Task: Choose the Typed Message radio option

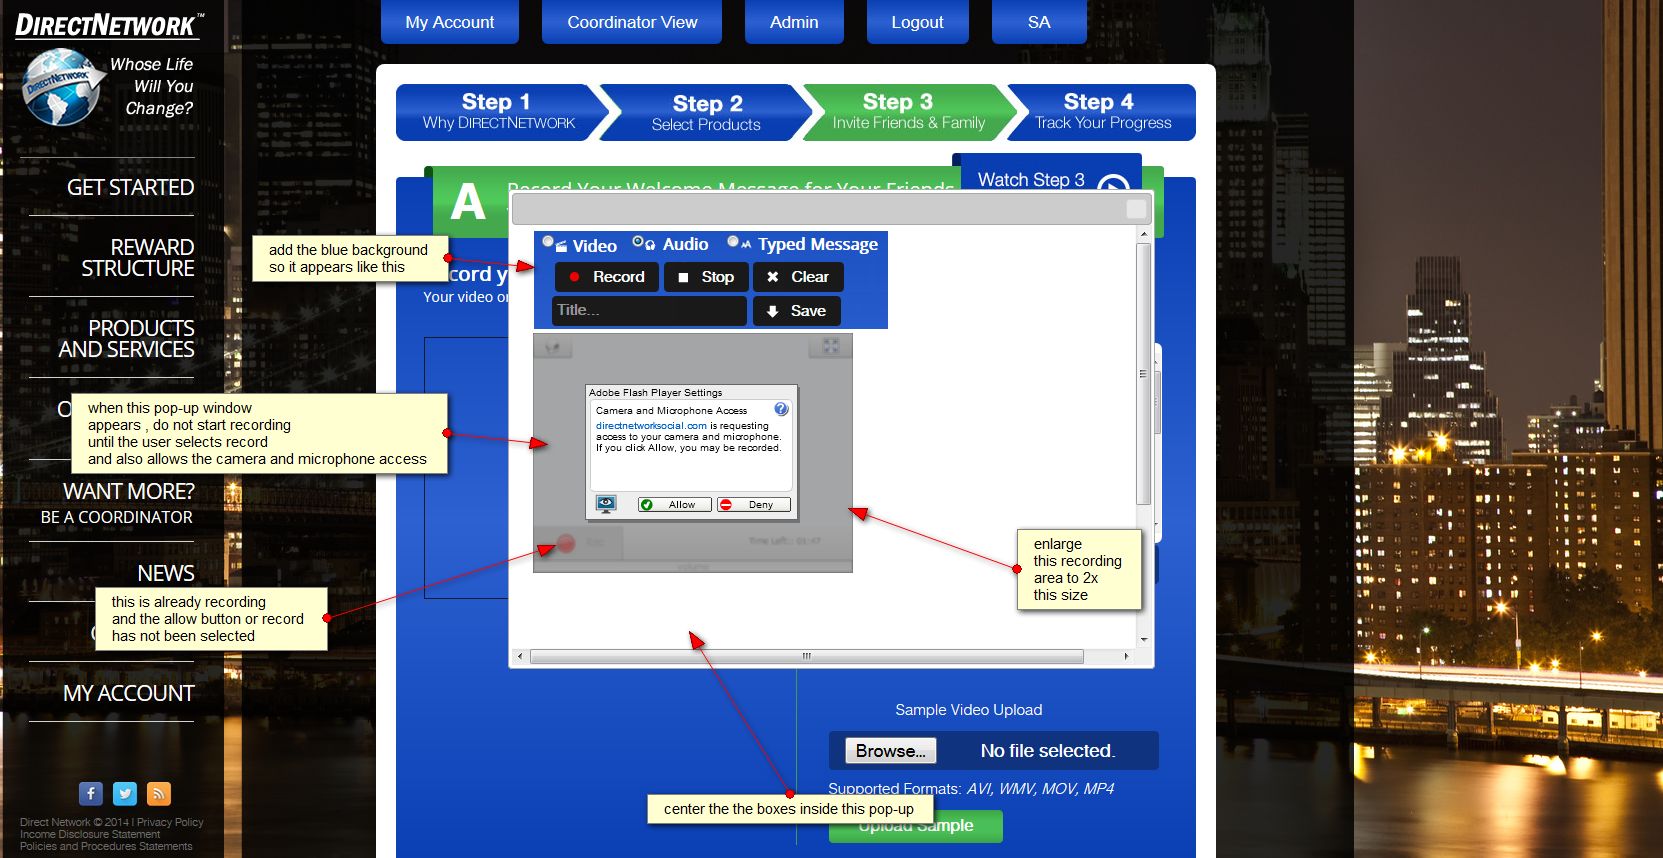Action: pyautogui.click(x=733, y=241)
